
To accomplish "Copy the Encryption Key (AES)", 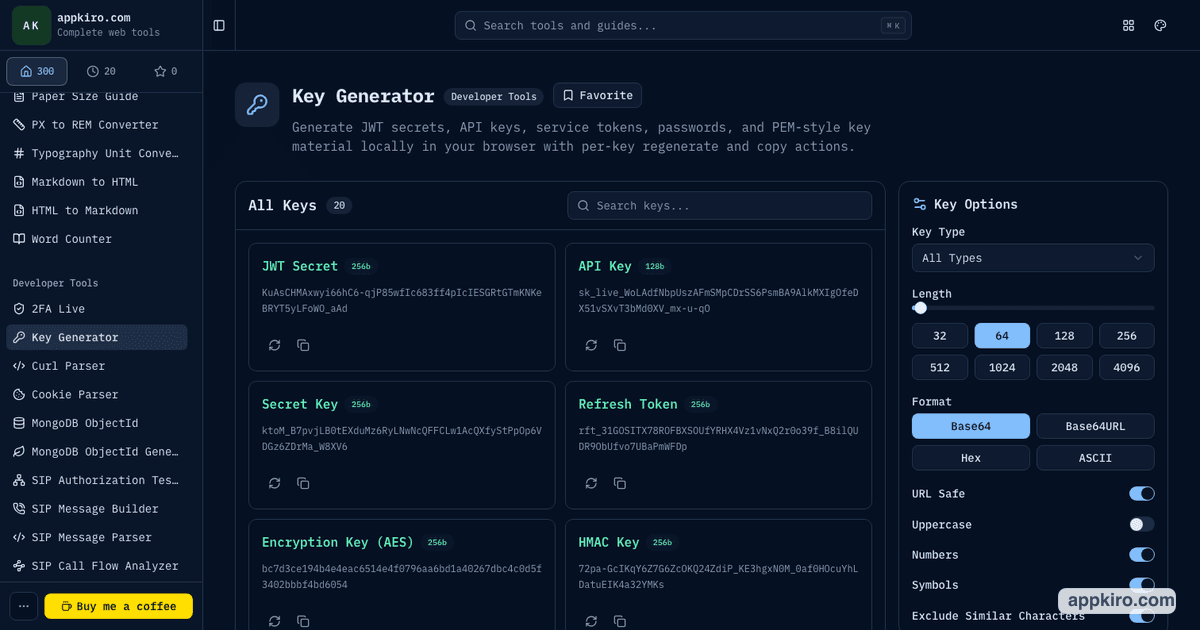I will click(x=303, y=621).
